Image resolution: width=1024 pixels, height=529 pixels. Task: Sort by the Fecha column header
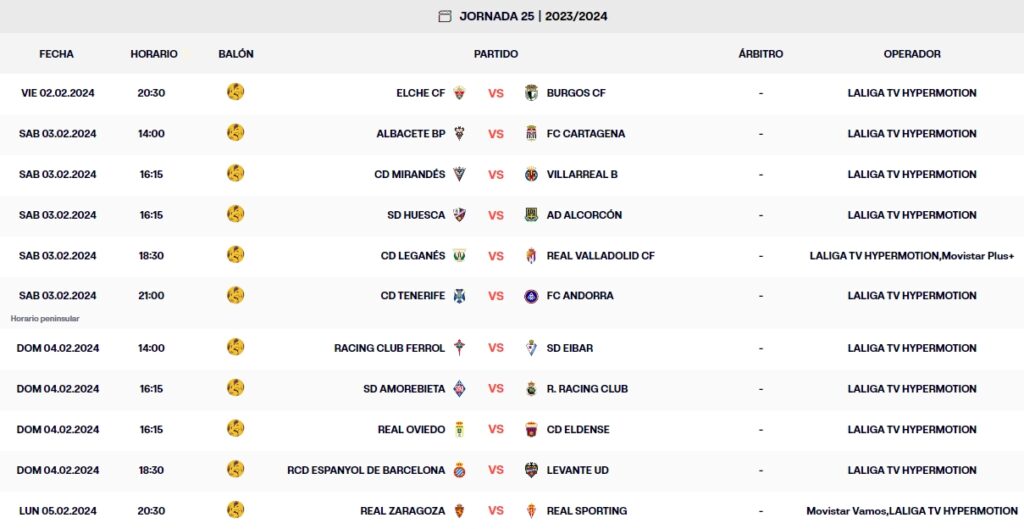56,54
